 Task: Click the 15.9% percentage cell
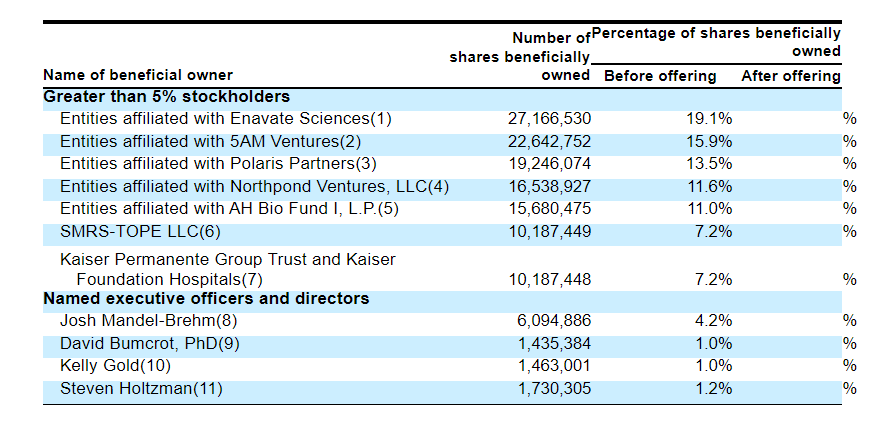[x=710, y=141]
